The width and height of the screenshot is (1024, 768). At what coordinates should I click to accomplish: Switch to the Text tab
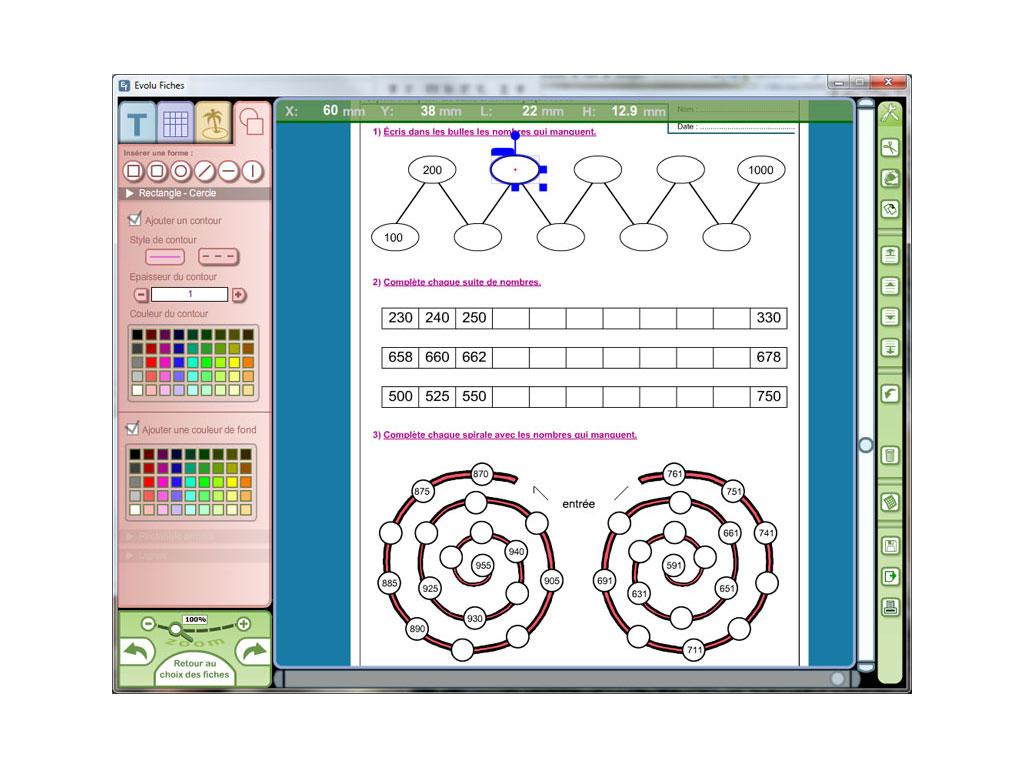[137, 125]
